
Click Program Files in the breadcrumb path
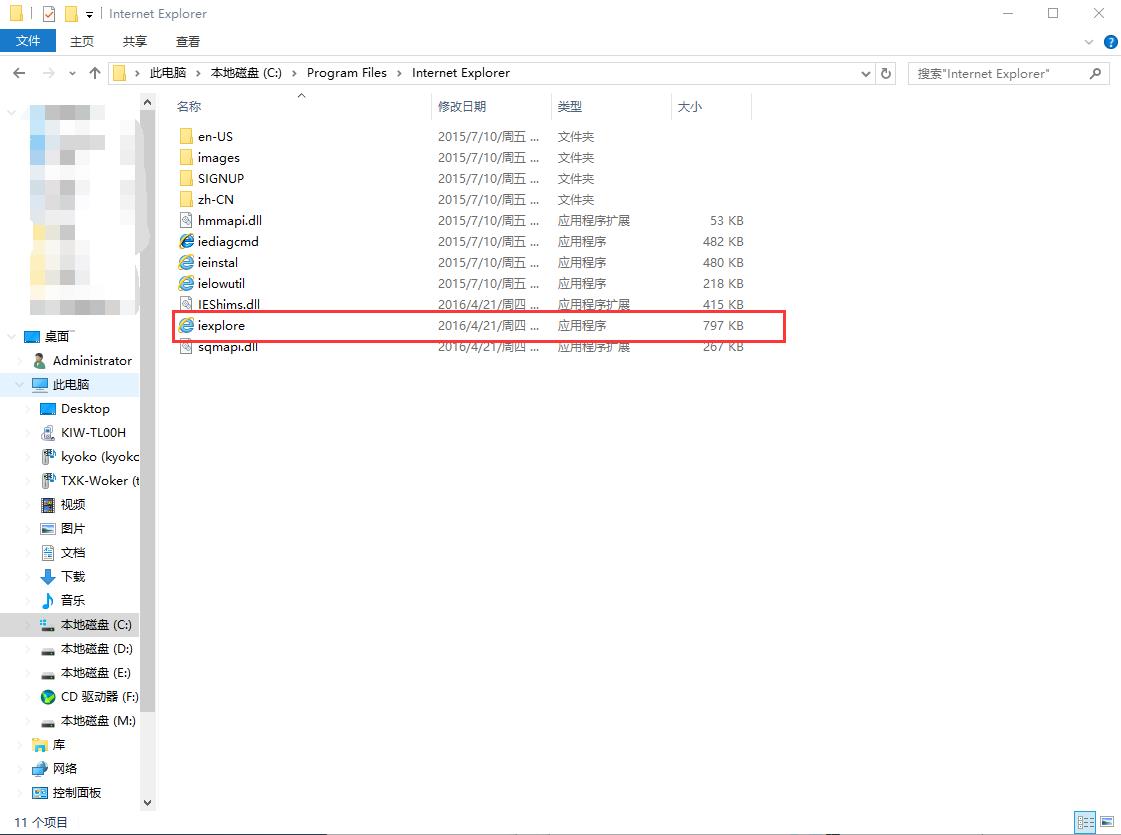tap(346, 73)
